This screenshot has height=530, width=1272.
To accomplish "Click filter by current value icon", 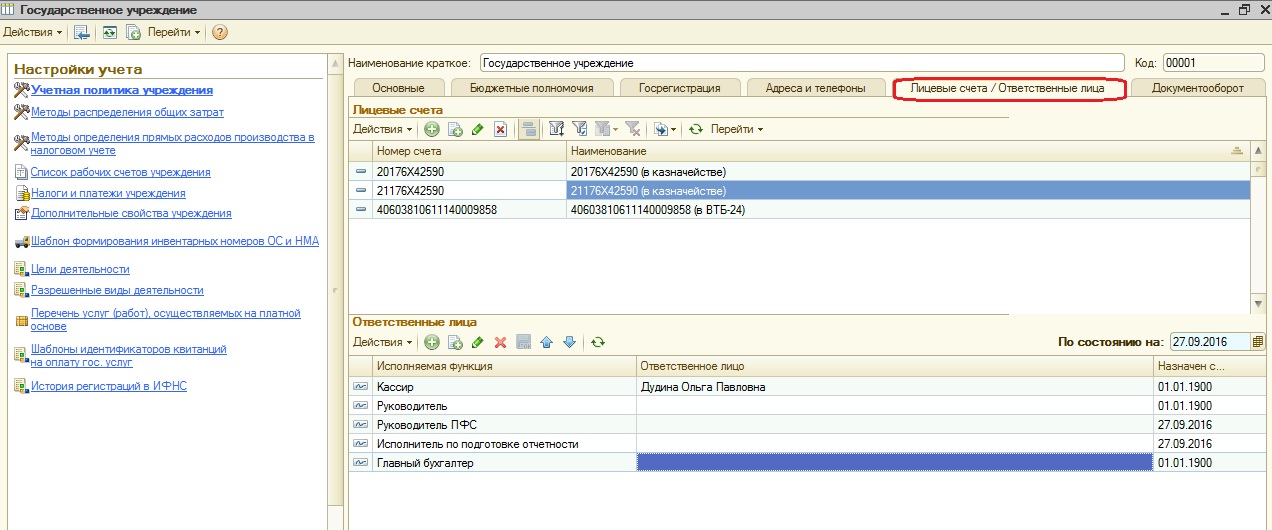I will (580, 129).
